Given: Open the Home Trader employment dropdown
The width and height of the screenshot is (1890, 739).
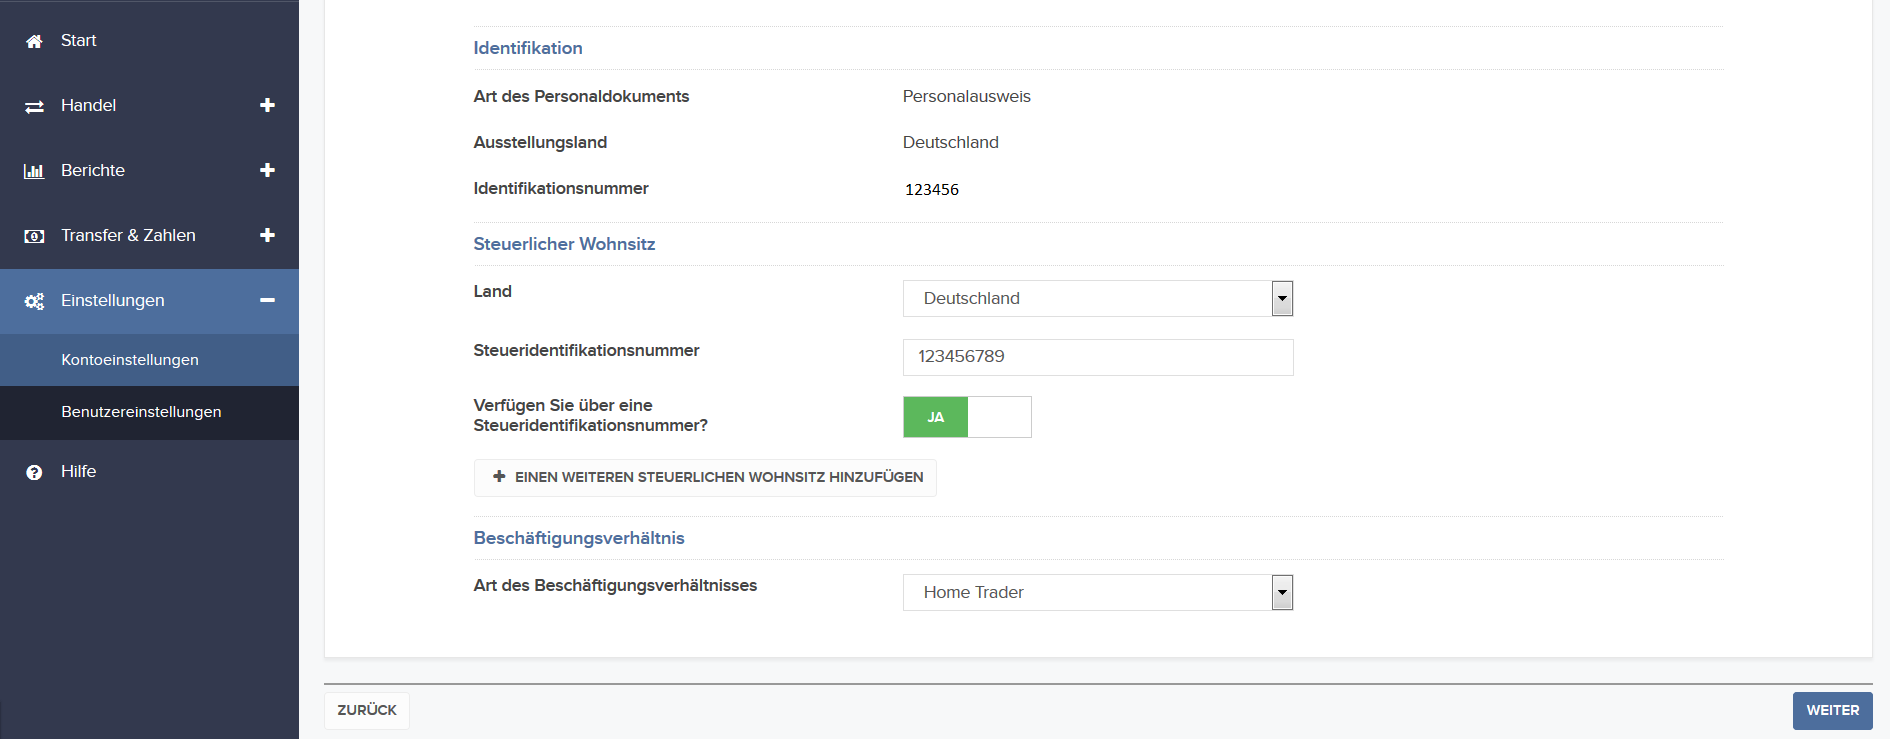Looking at the screenshot, I should tap(1098, 592).
